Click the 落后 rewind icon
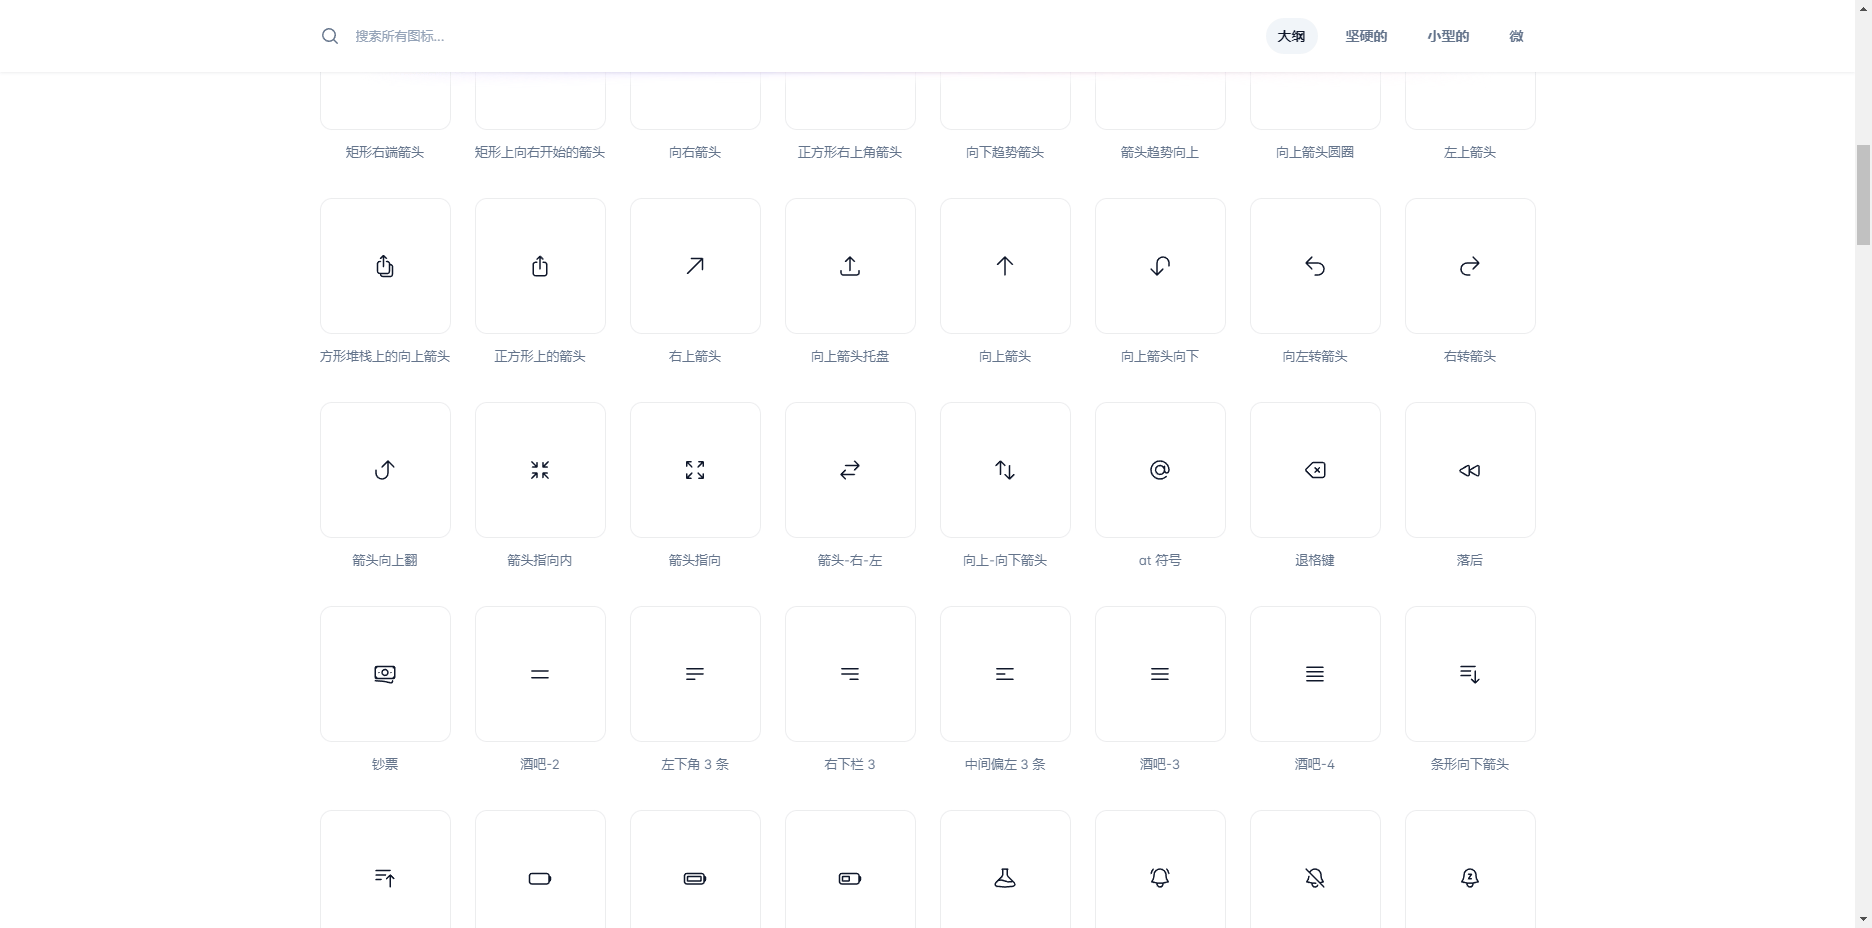Screen dimensions: 1872x928 coord(1470,470)
